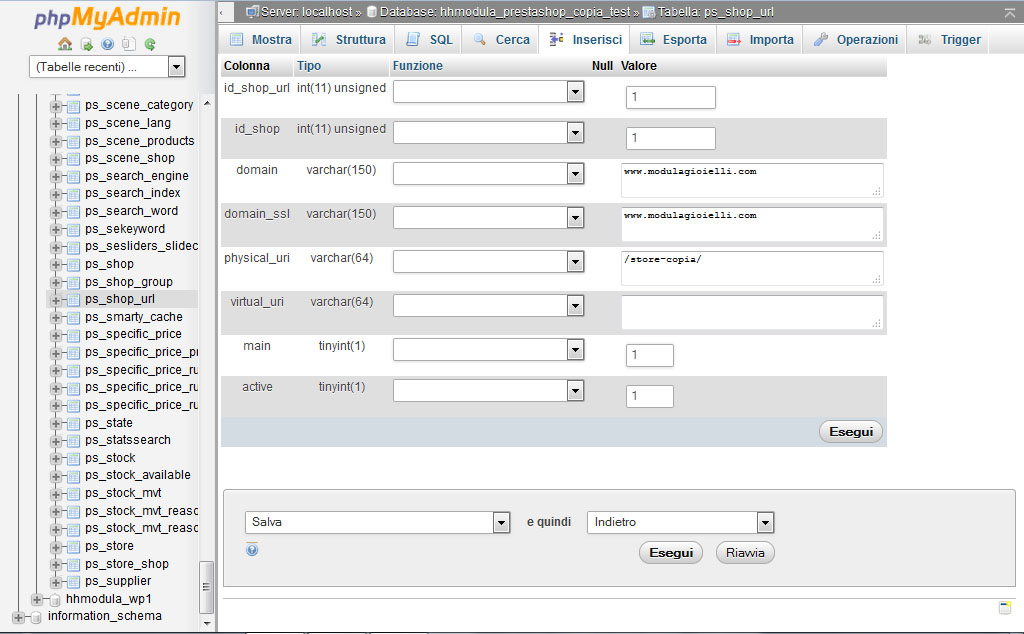Expand the ps_shop_group table node
The height and width of the screenshot is (634, 1024).
click(56, 282)
